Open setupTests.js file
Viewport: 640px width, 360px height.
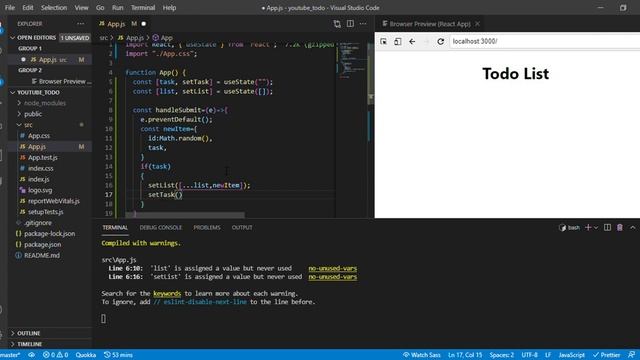pos(50,212)
